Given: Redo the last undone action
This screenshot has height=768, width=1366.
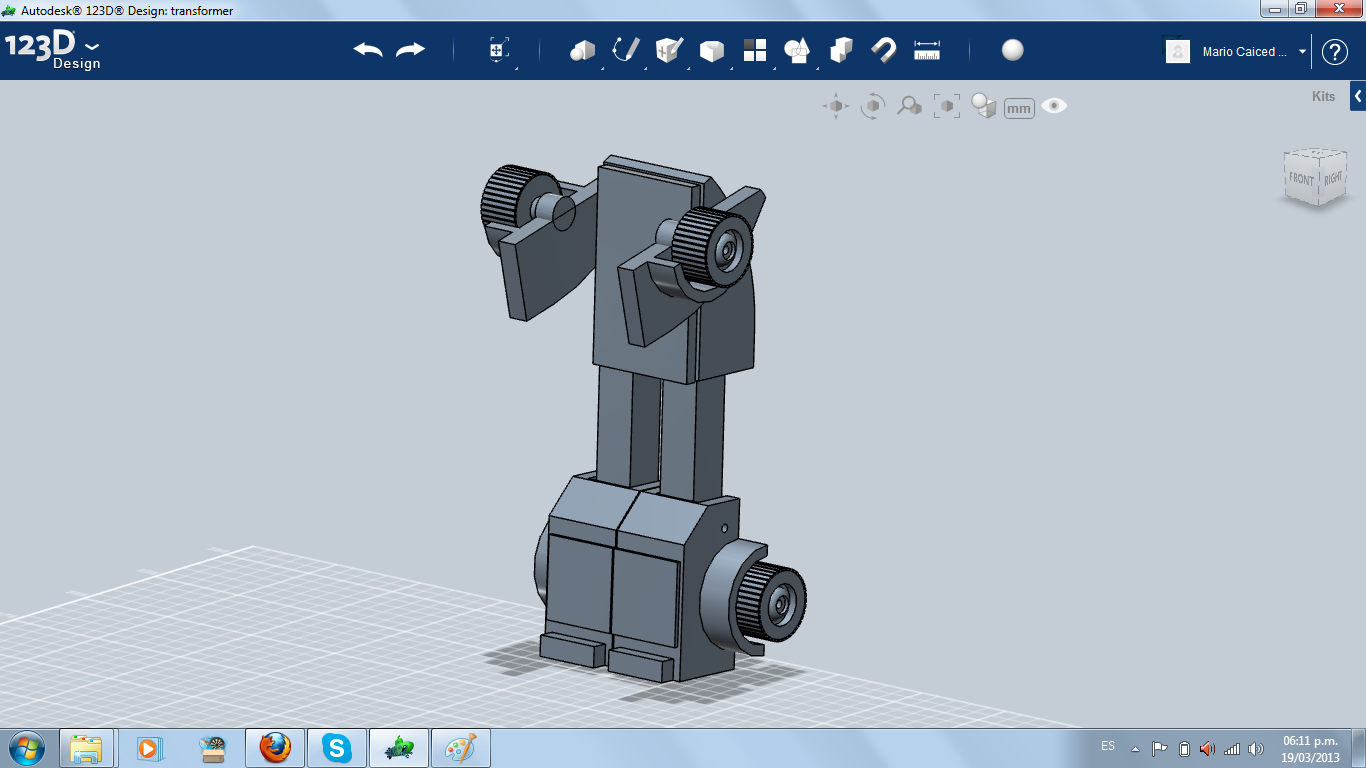Looking at the screenshot, I should point(410,50).
